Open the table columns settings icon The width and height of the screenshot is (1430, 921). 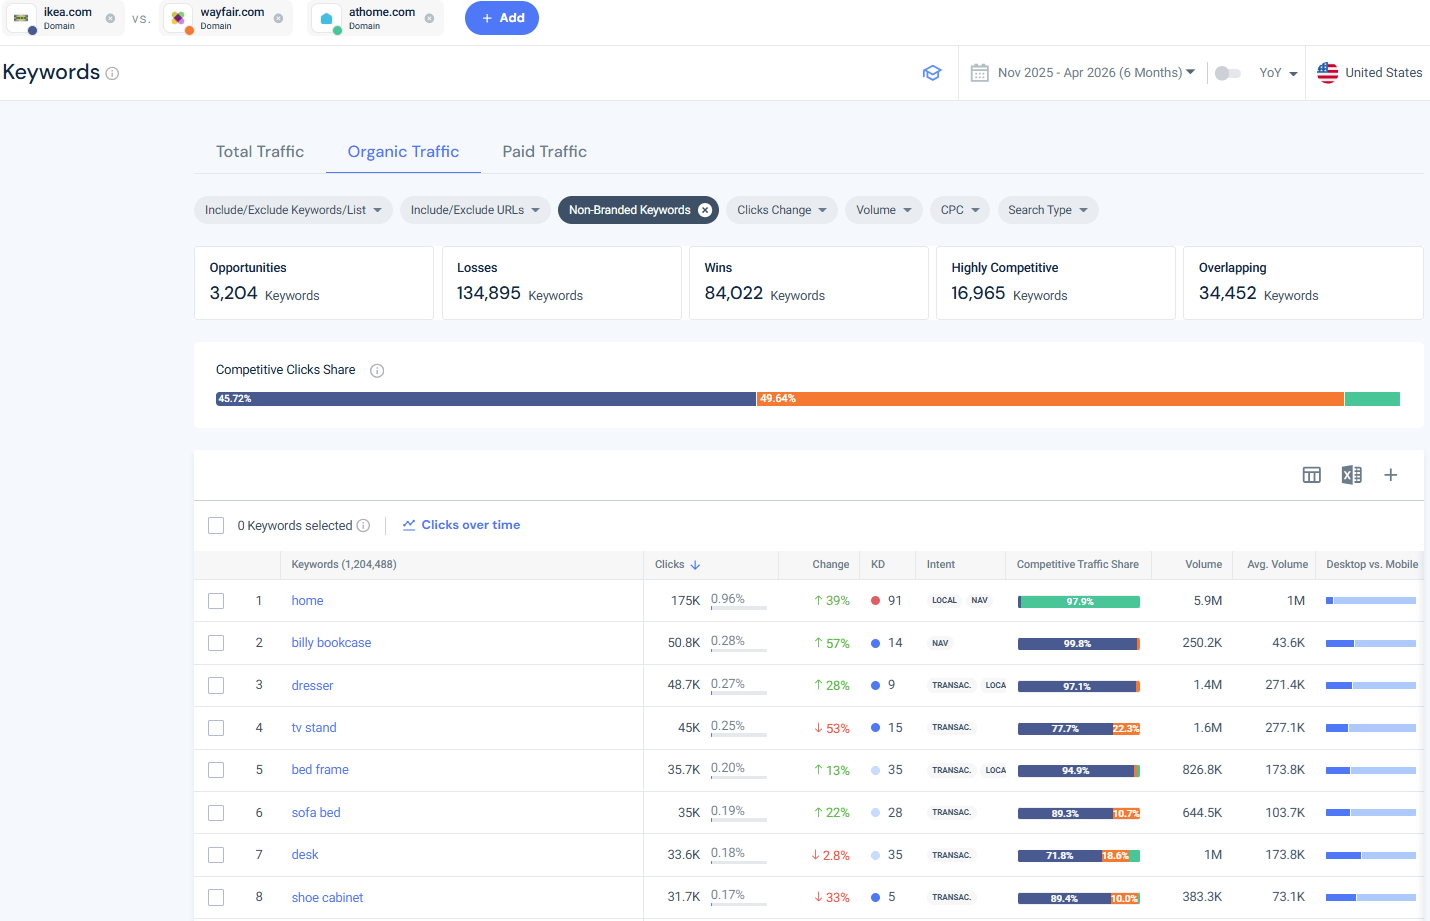[1312, 475]
